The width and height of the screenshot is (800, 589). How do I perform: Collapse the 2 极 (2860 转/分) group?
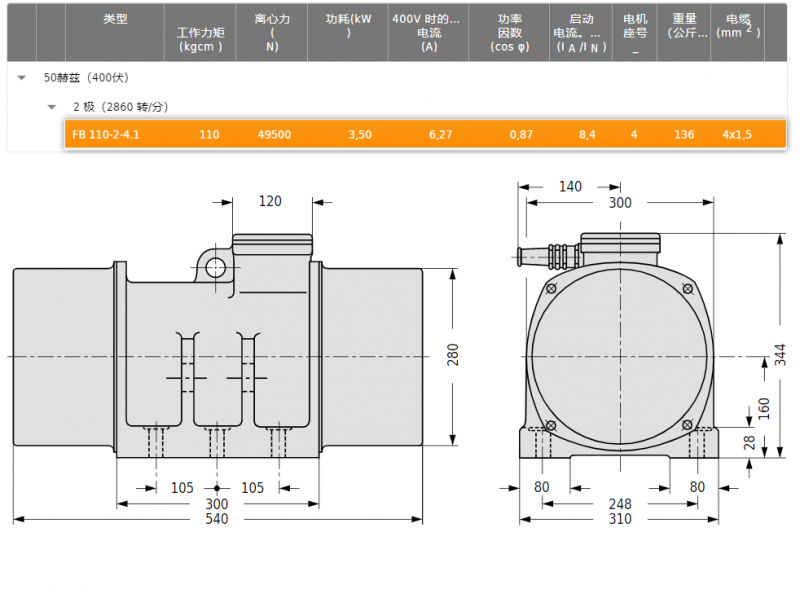coord(52,107)
